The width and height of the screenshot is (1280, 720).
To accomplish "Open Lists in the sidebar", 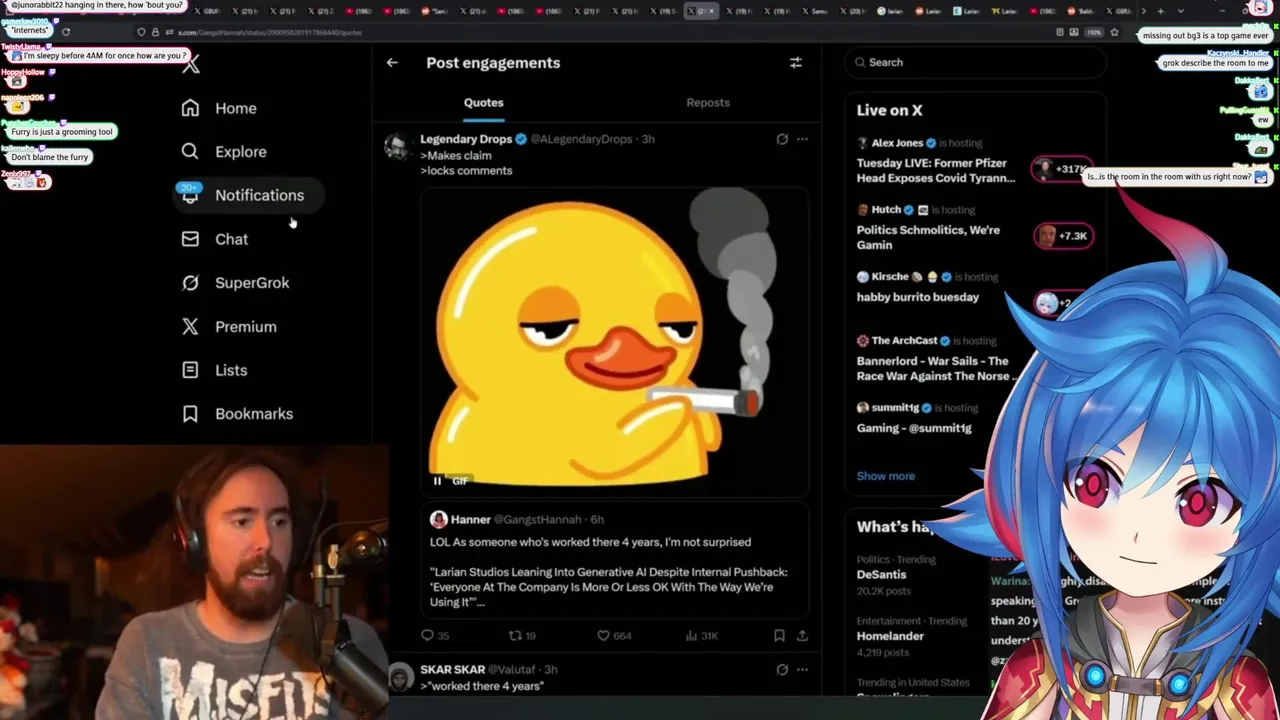I will tap(215, 370).
